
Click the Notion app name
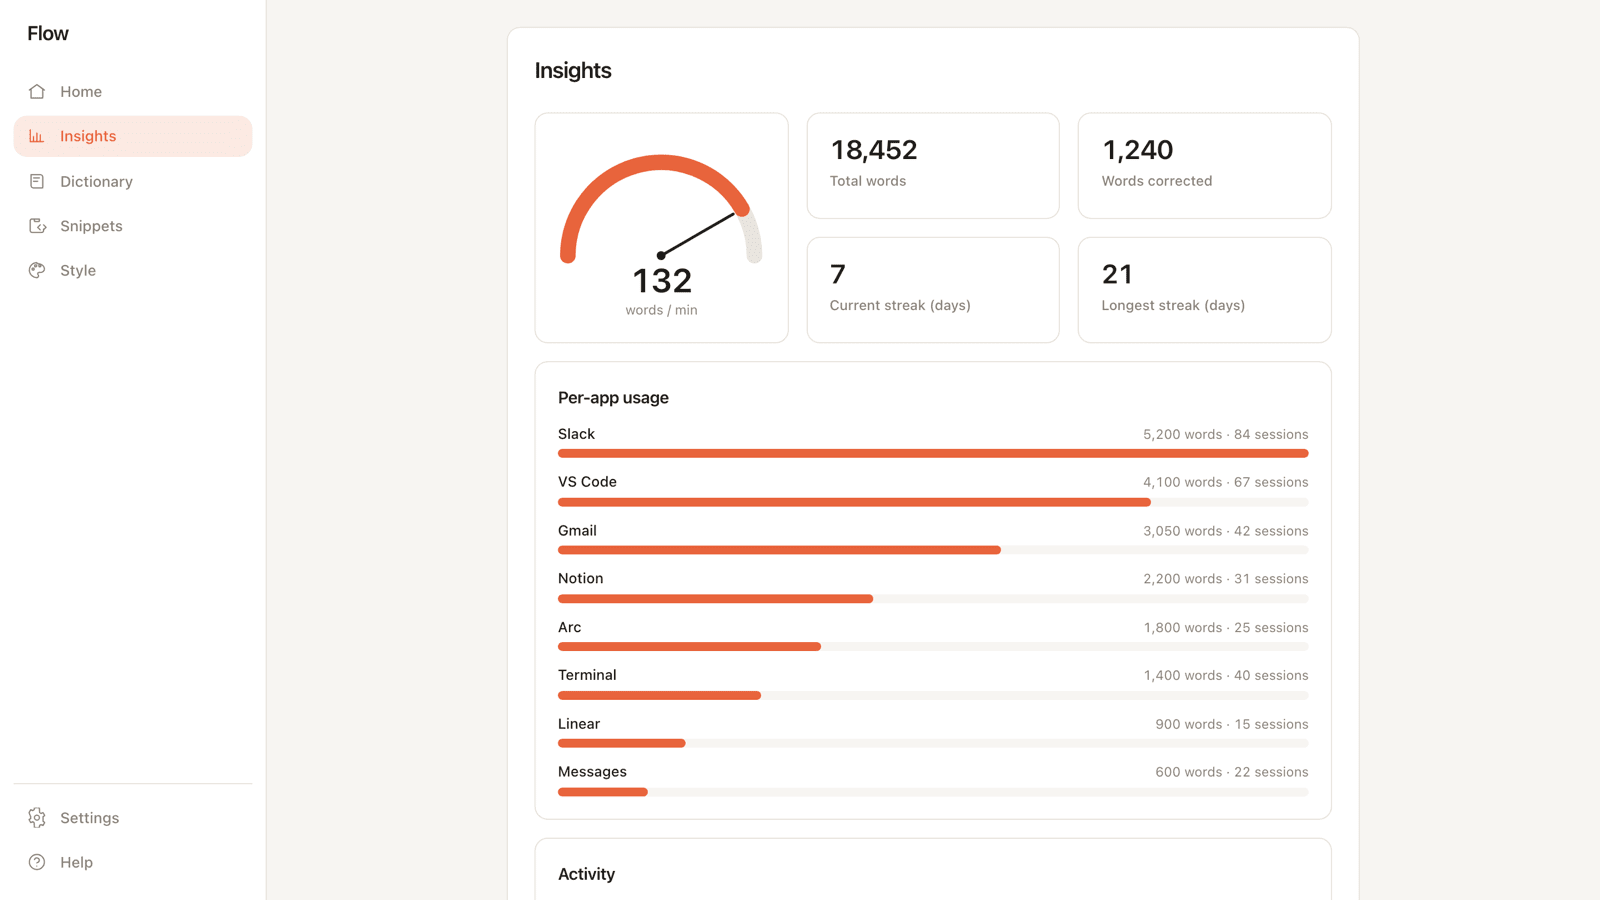coord(580,578)
